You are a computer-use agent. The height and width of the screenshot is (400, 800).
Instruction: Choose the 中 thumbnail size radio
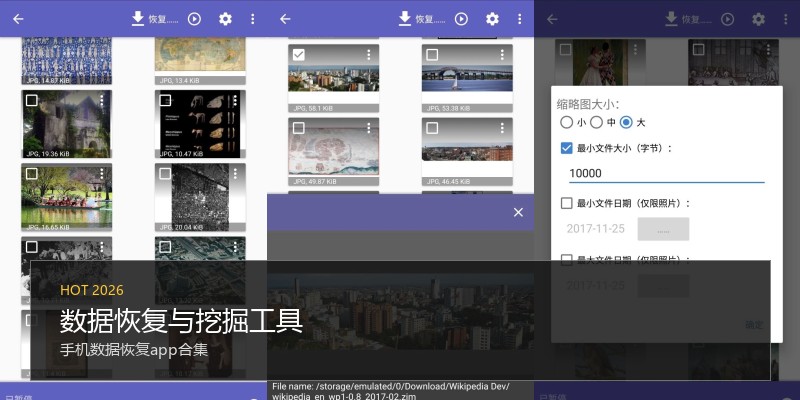tap(596, 122)
